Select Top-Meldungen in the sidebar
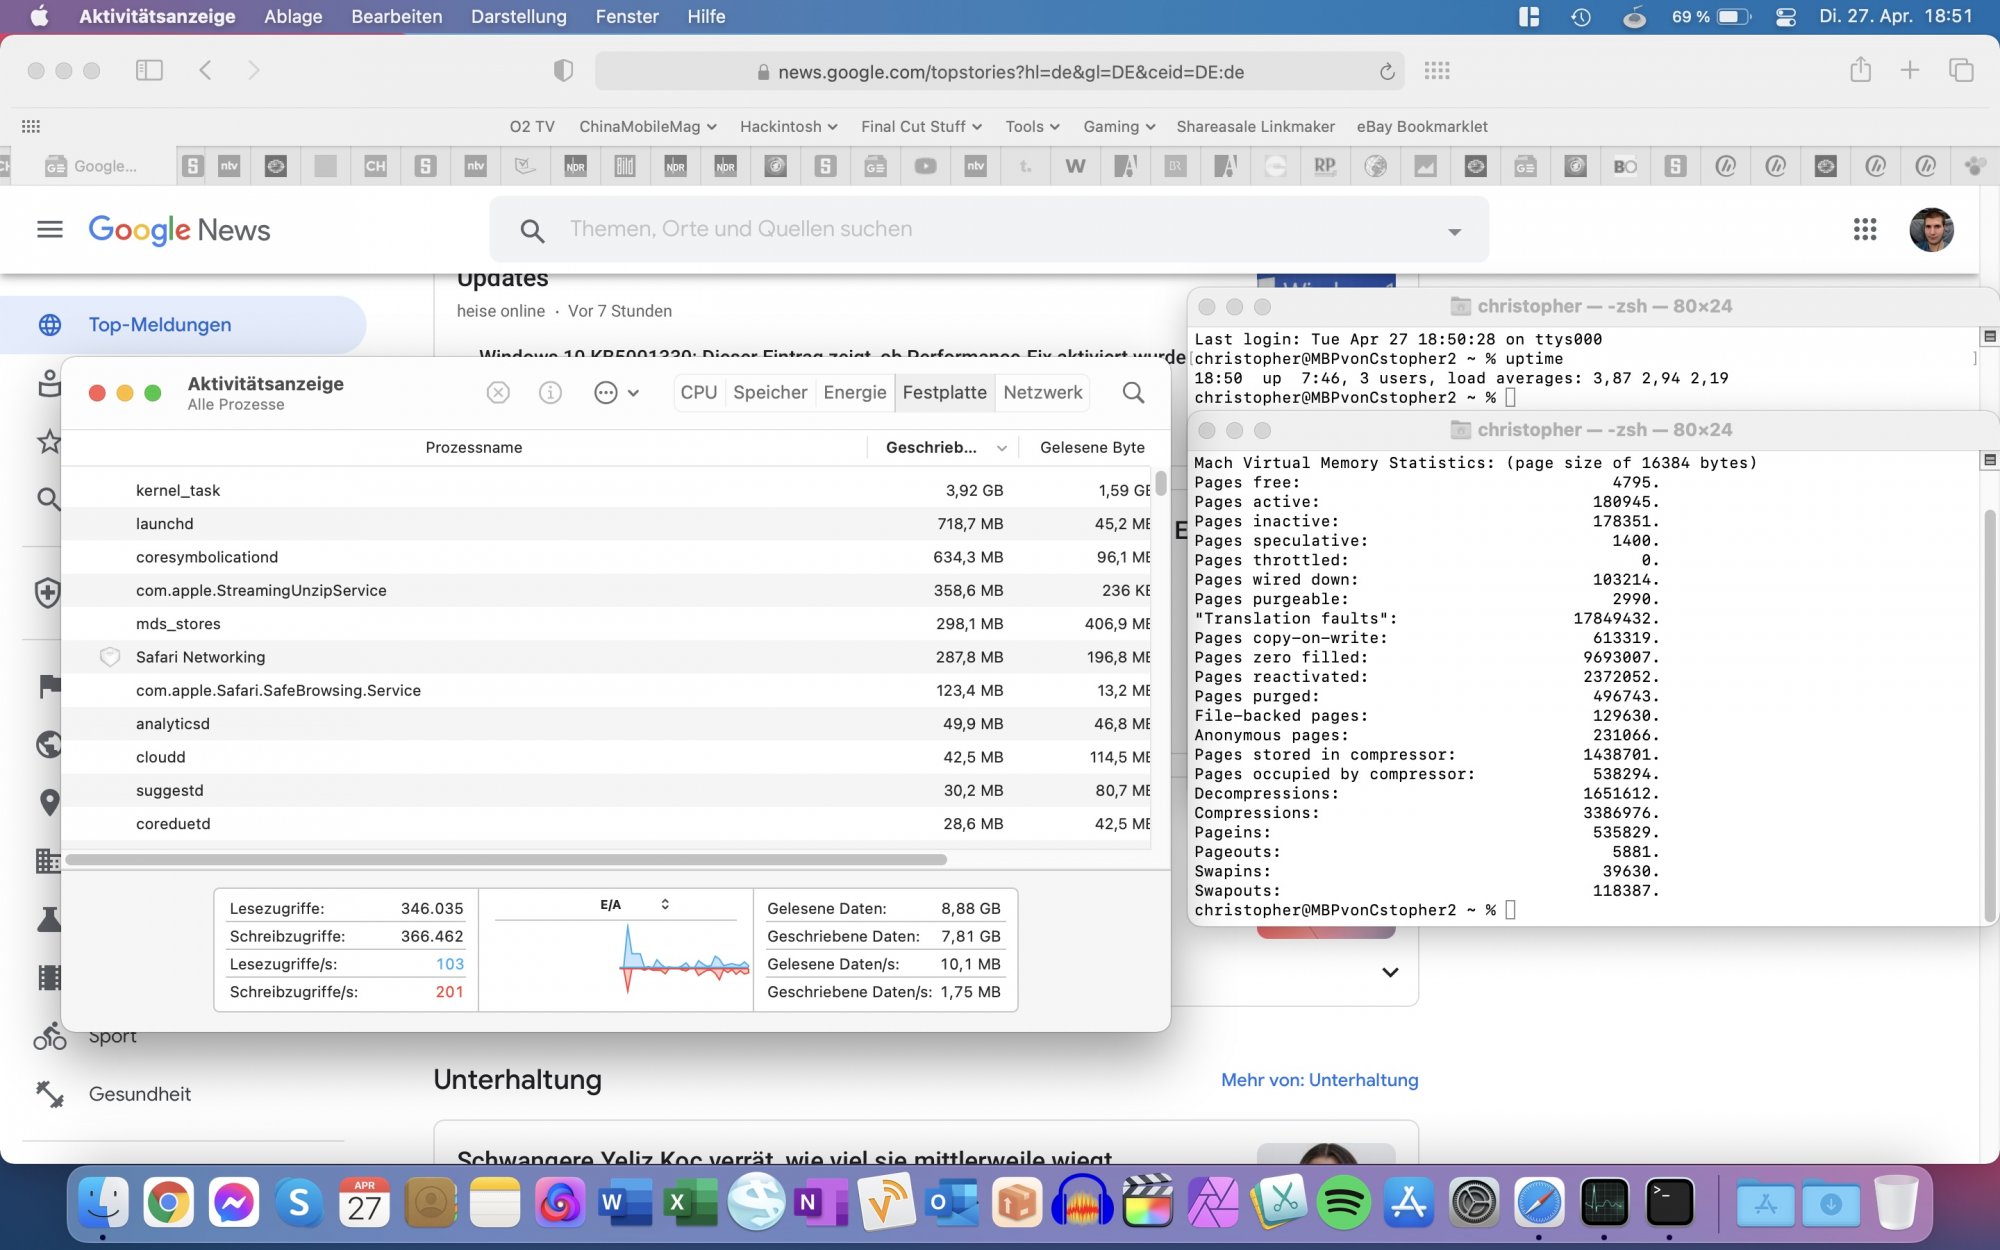The height and width of the screenshot is (1250, 2000). coord(160,325)
